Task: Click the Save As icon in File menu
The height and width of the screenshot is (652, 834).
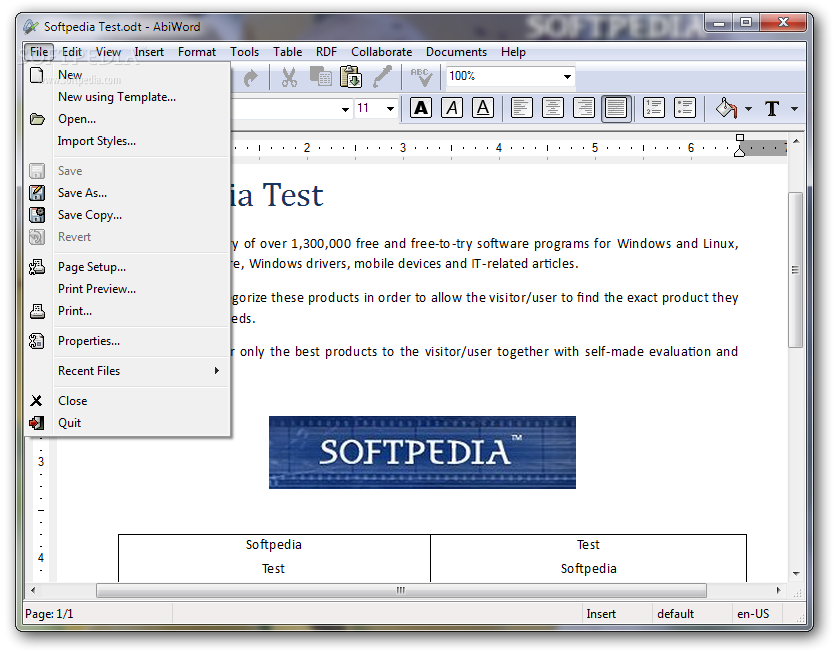Action: [37, 193]
